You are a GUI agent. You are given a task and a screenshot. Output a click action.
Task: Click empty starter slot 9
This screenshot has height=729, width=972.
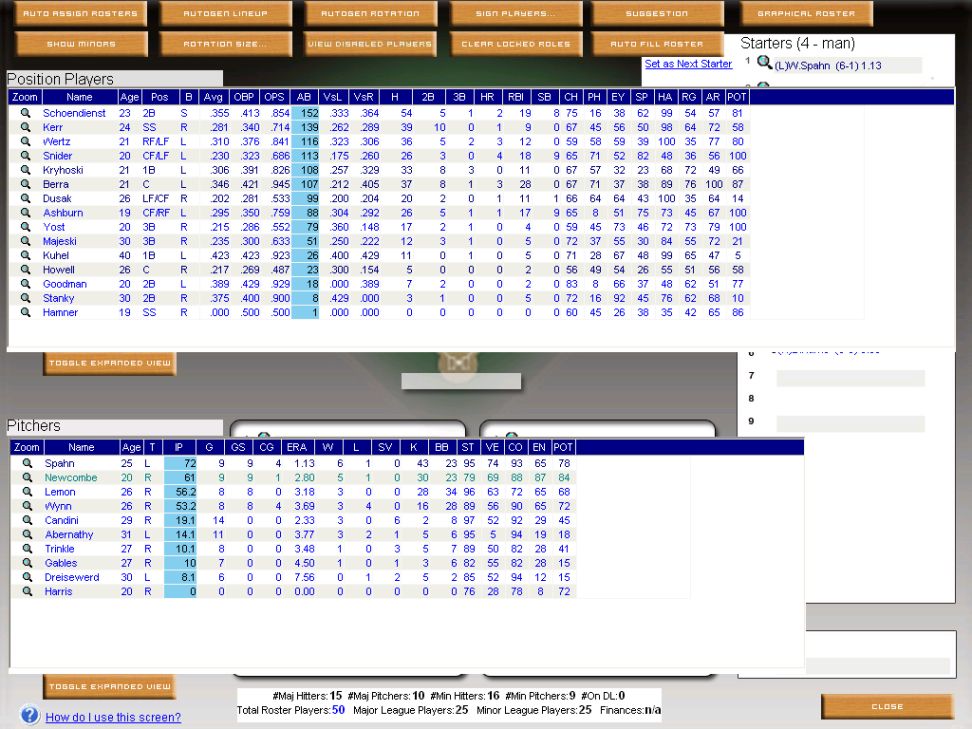(850, 424)
